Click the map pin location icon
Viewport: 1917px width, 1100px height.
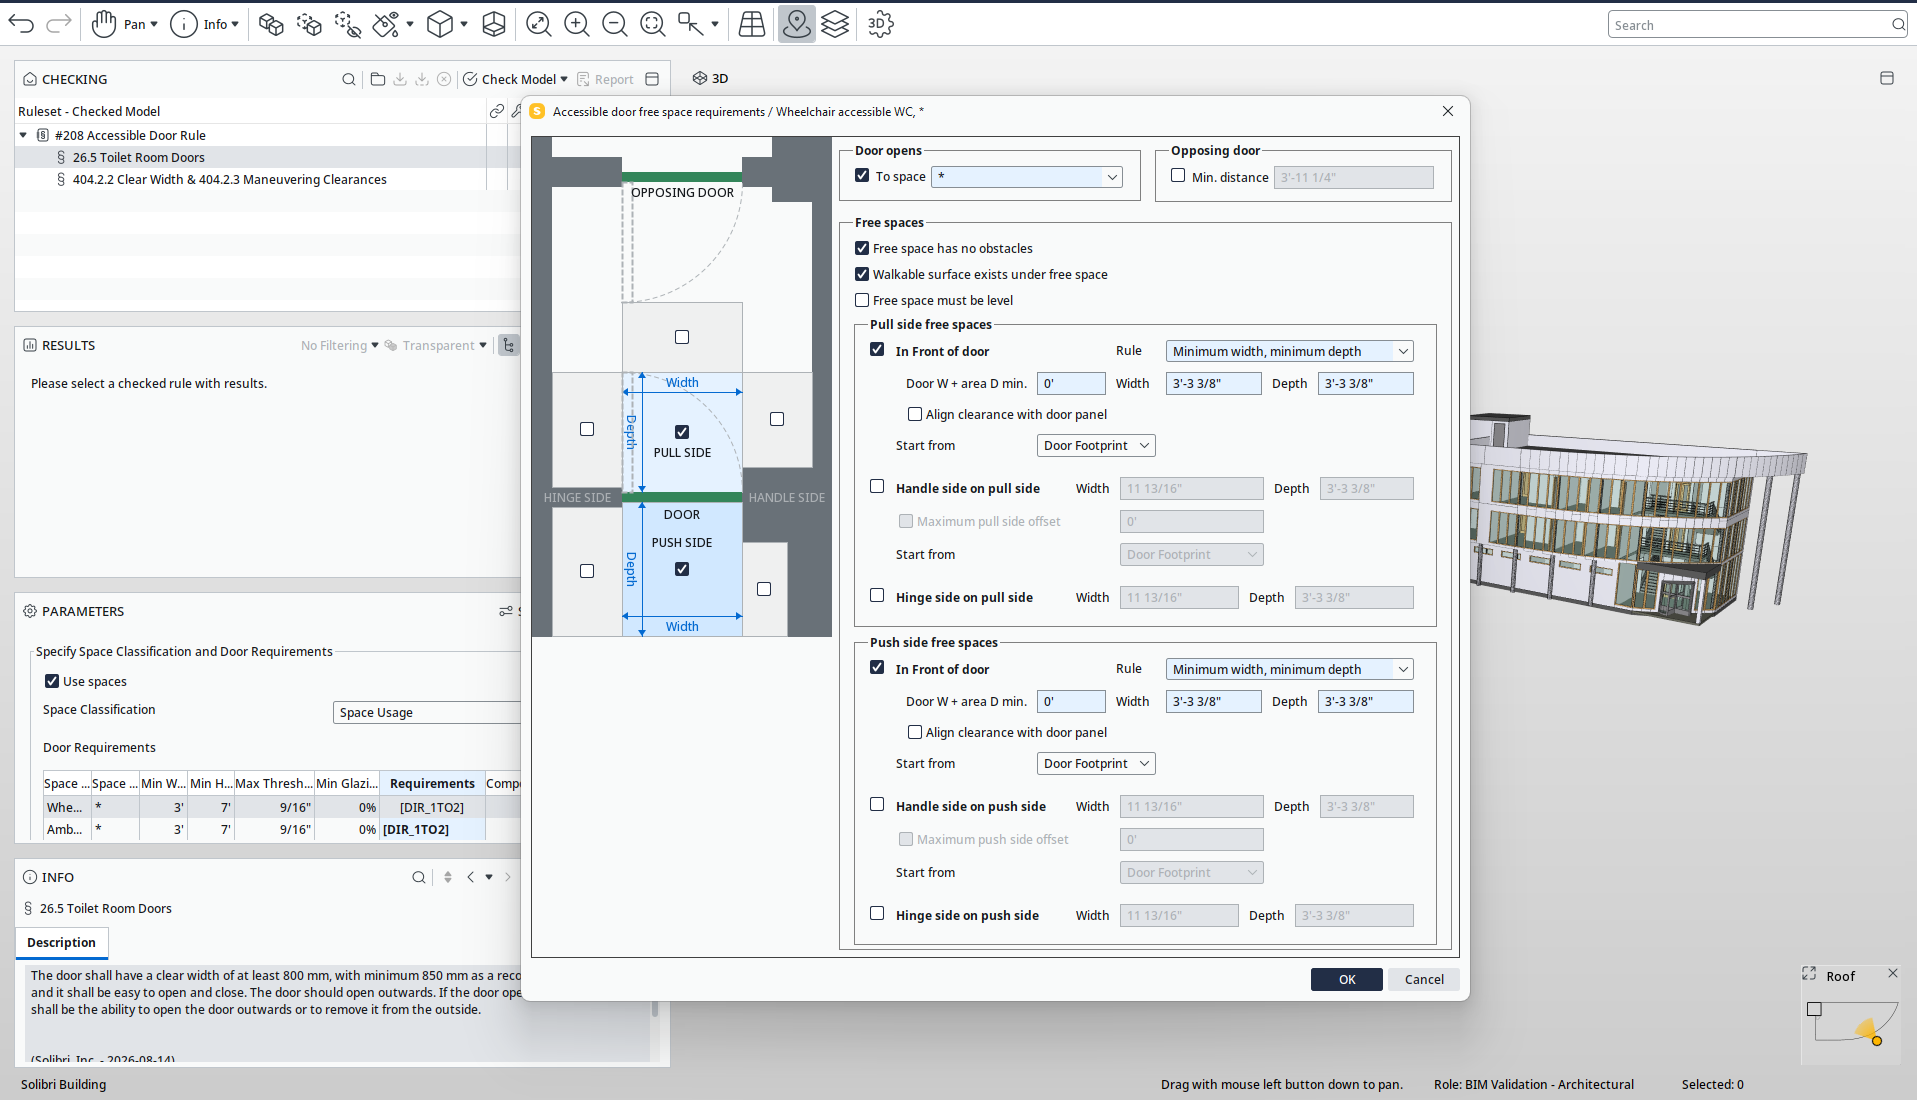pyautogui.click(x=797, y=24)
